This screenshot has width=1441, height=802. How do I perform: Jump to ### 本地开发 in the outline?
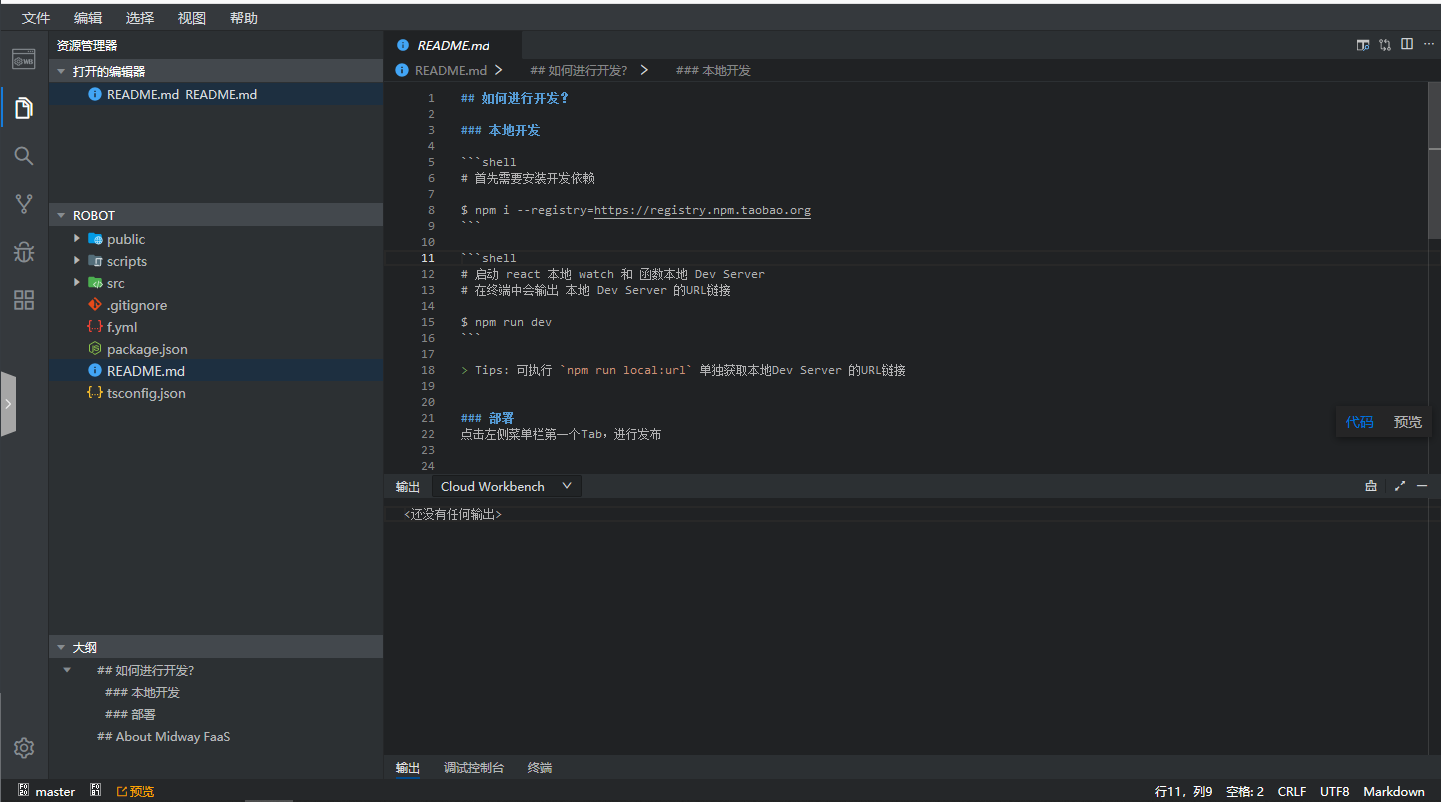[142, 692]
